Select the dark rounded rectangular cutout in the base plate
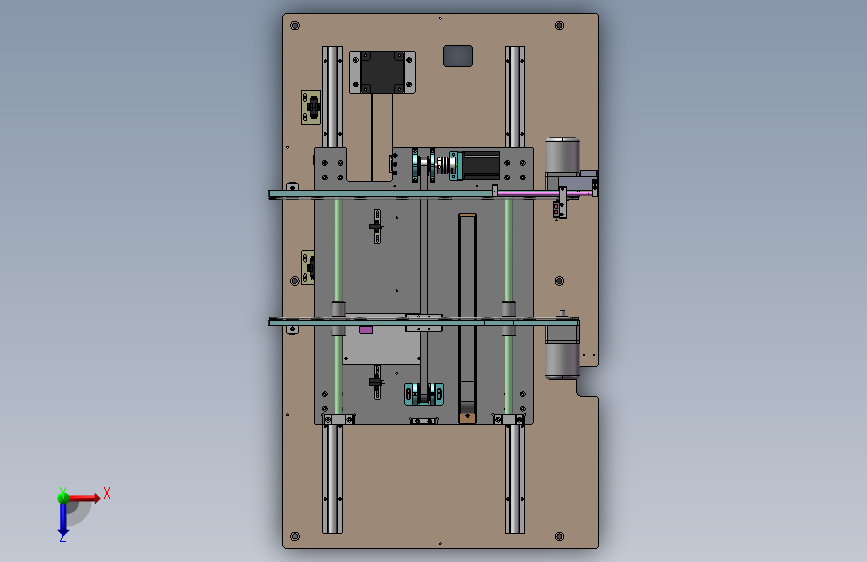Viewport: 867px width, 562px height. 458,56
